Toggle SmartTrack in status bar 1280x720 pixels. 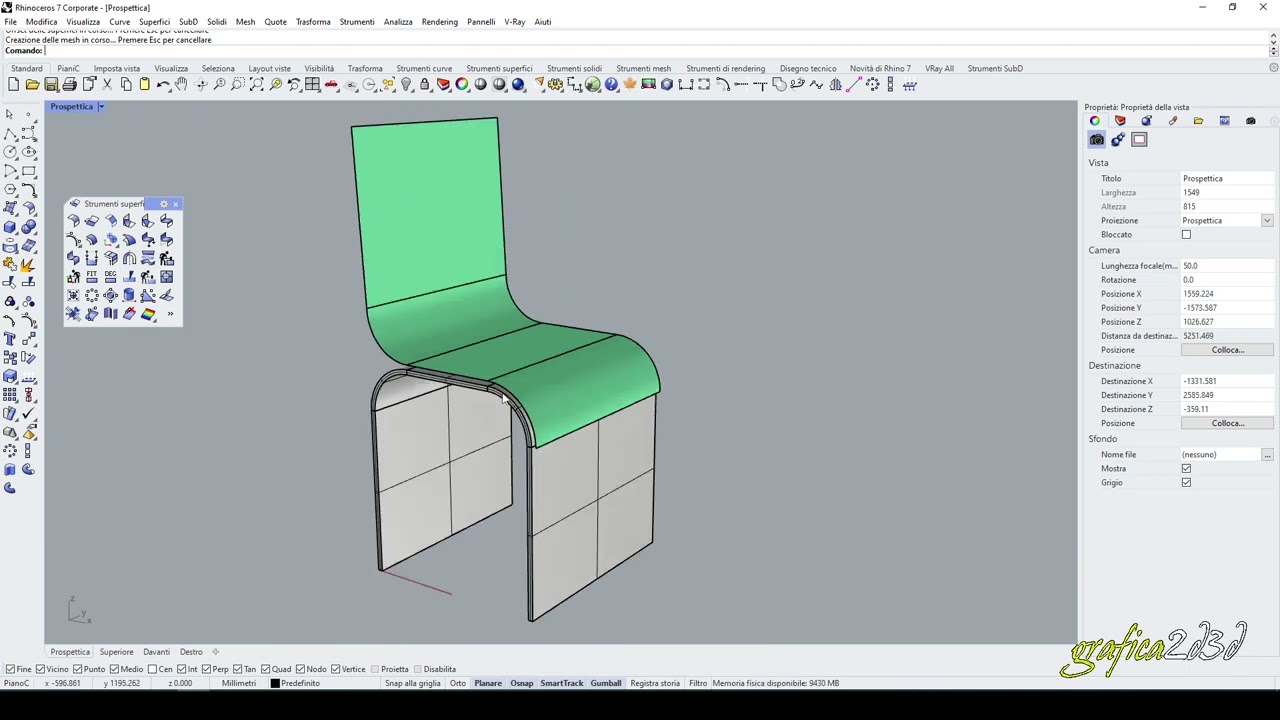[562, 683]
